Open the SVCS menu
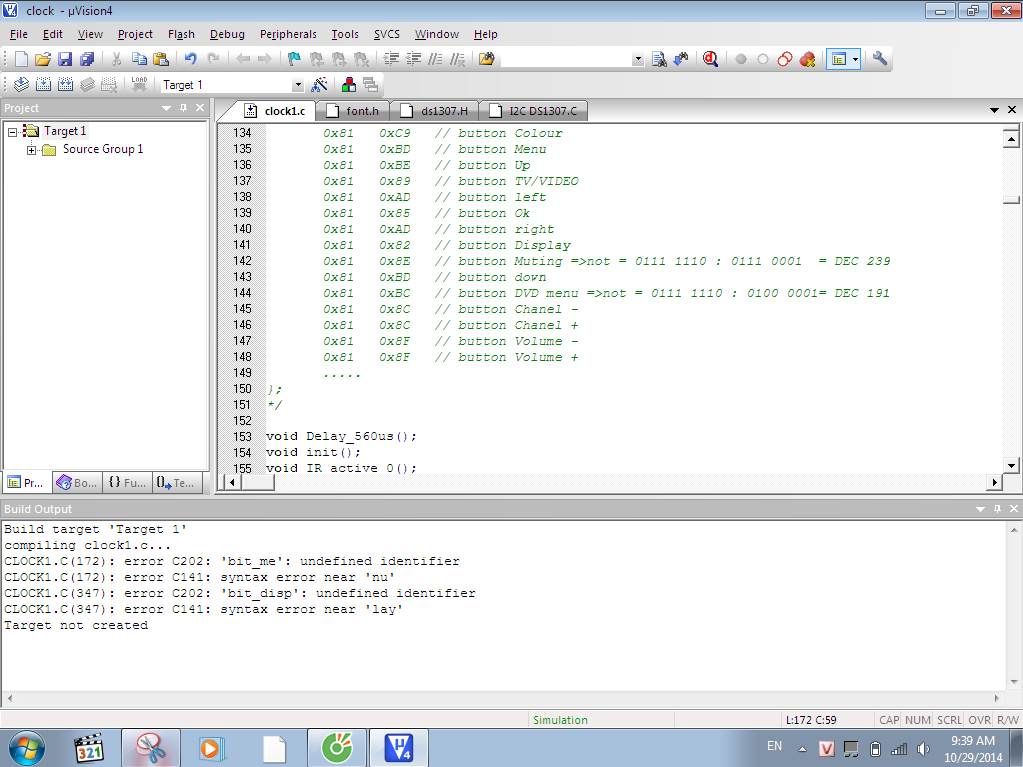The height and width of the screenshot is (767, 1023). point(386,34)
